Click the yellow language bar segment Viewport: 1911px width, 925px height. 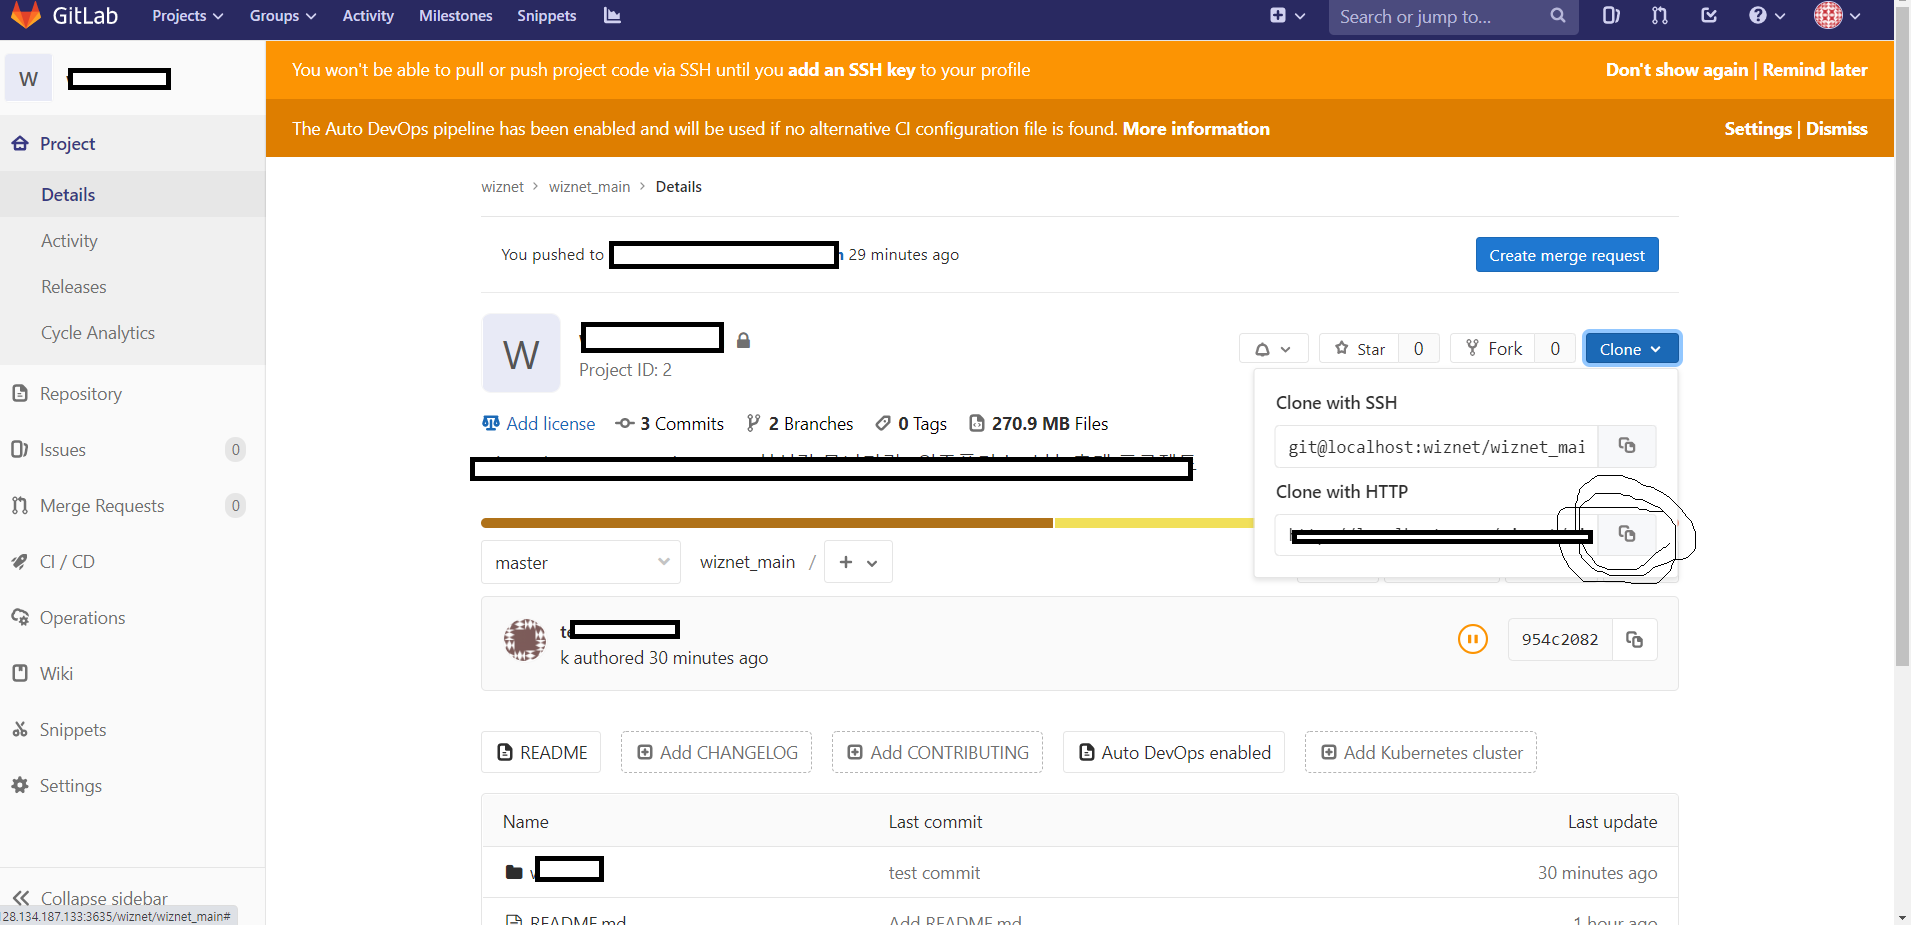pyautogui.click(x=1154, y=523)
